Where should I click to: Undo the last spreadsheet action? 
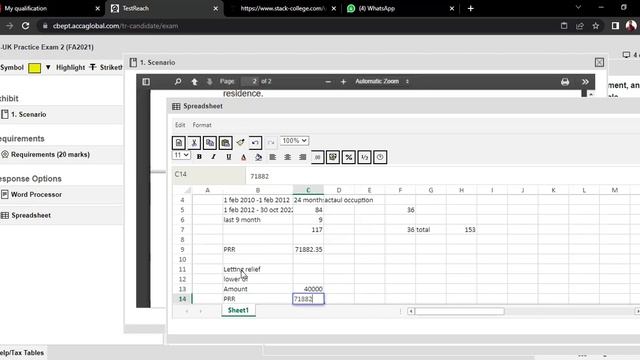click(255, 143)
